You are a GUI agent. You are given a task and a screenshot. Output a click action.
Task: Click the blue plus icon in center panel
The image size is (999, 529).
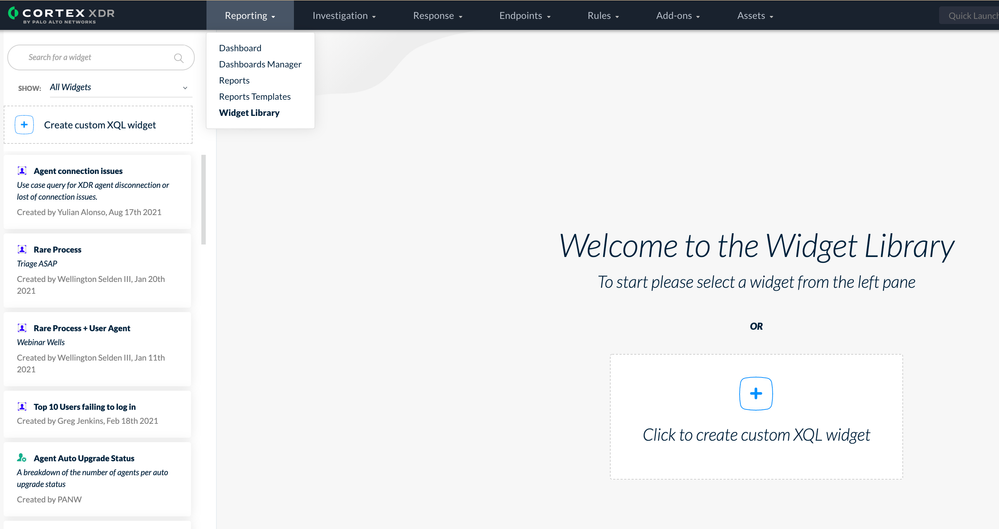(756, 394)
